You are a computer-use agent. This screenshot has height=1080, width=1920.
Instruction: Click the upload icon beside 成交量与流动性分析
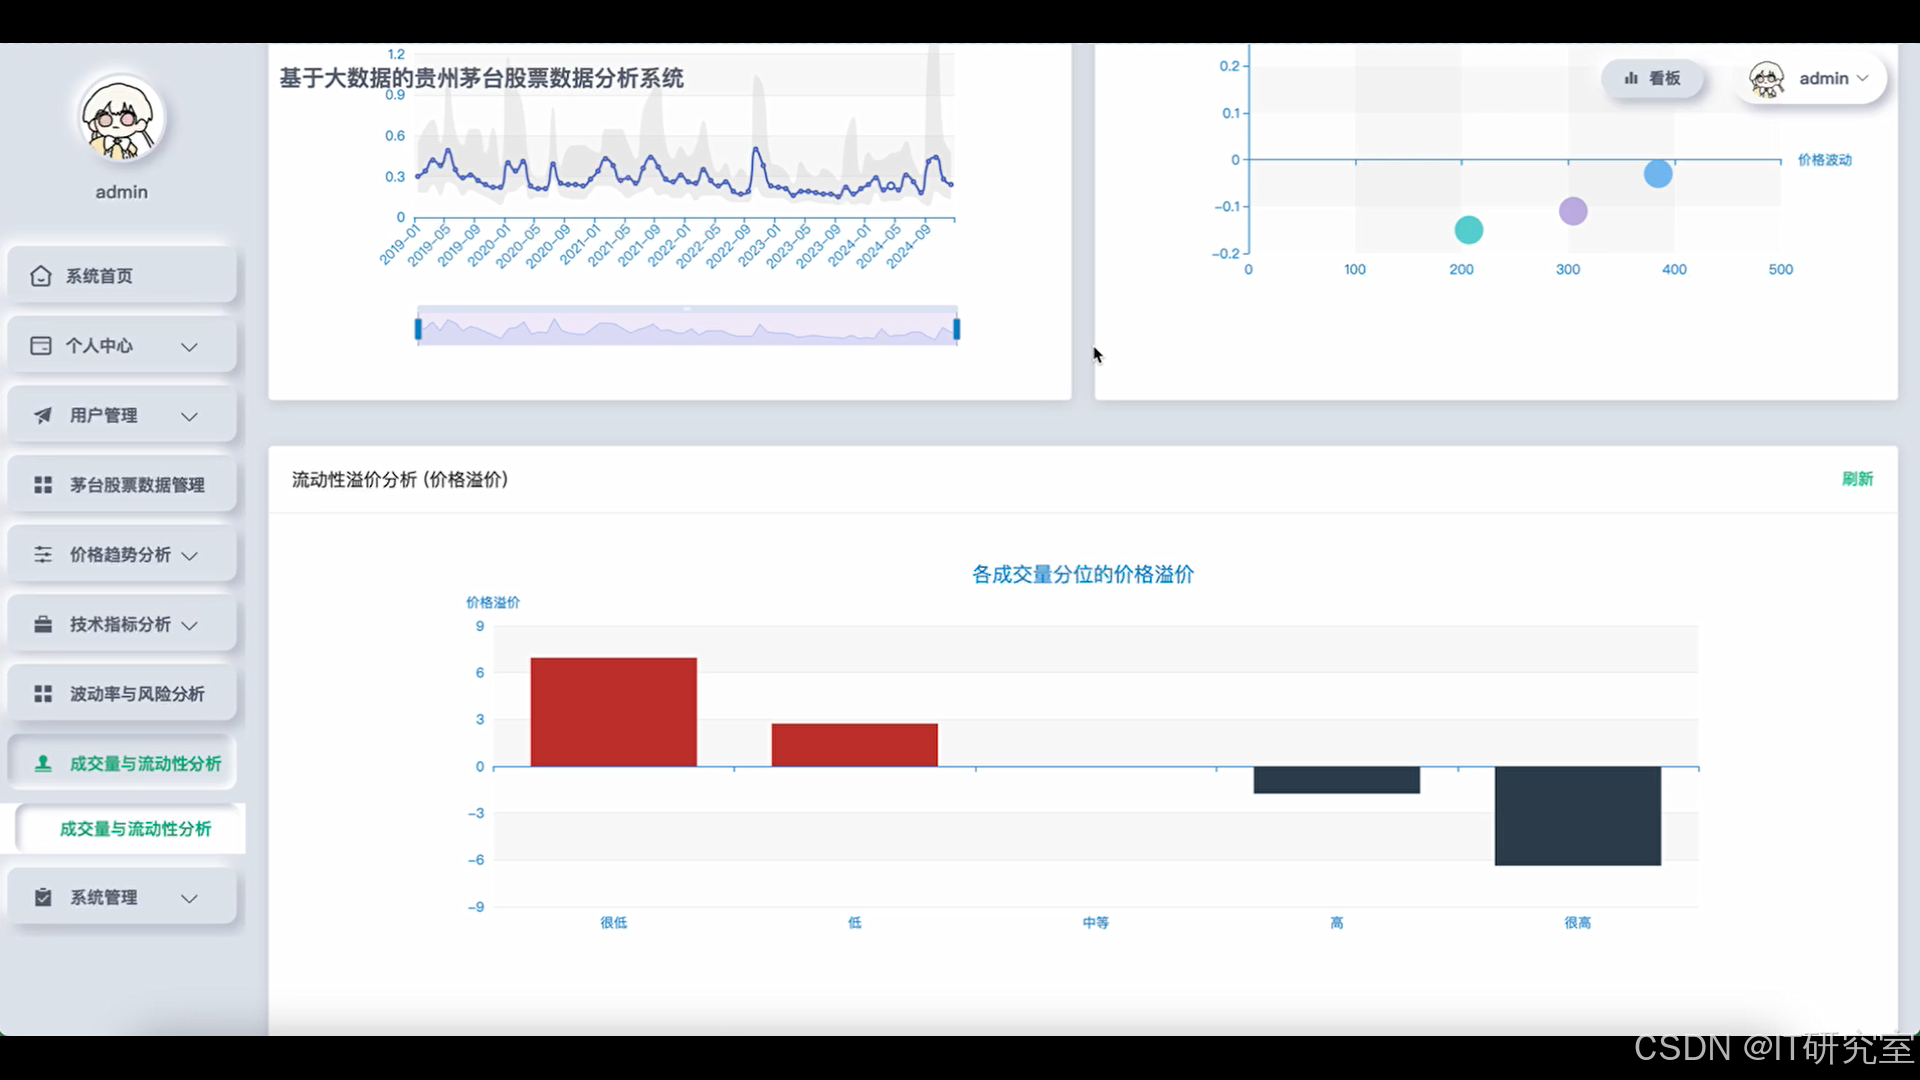[43, 764]
